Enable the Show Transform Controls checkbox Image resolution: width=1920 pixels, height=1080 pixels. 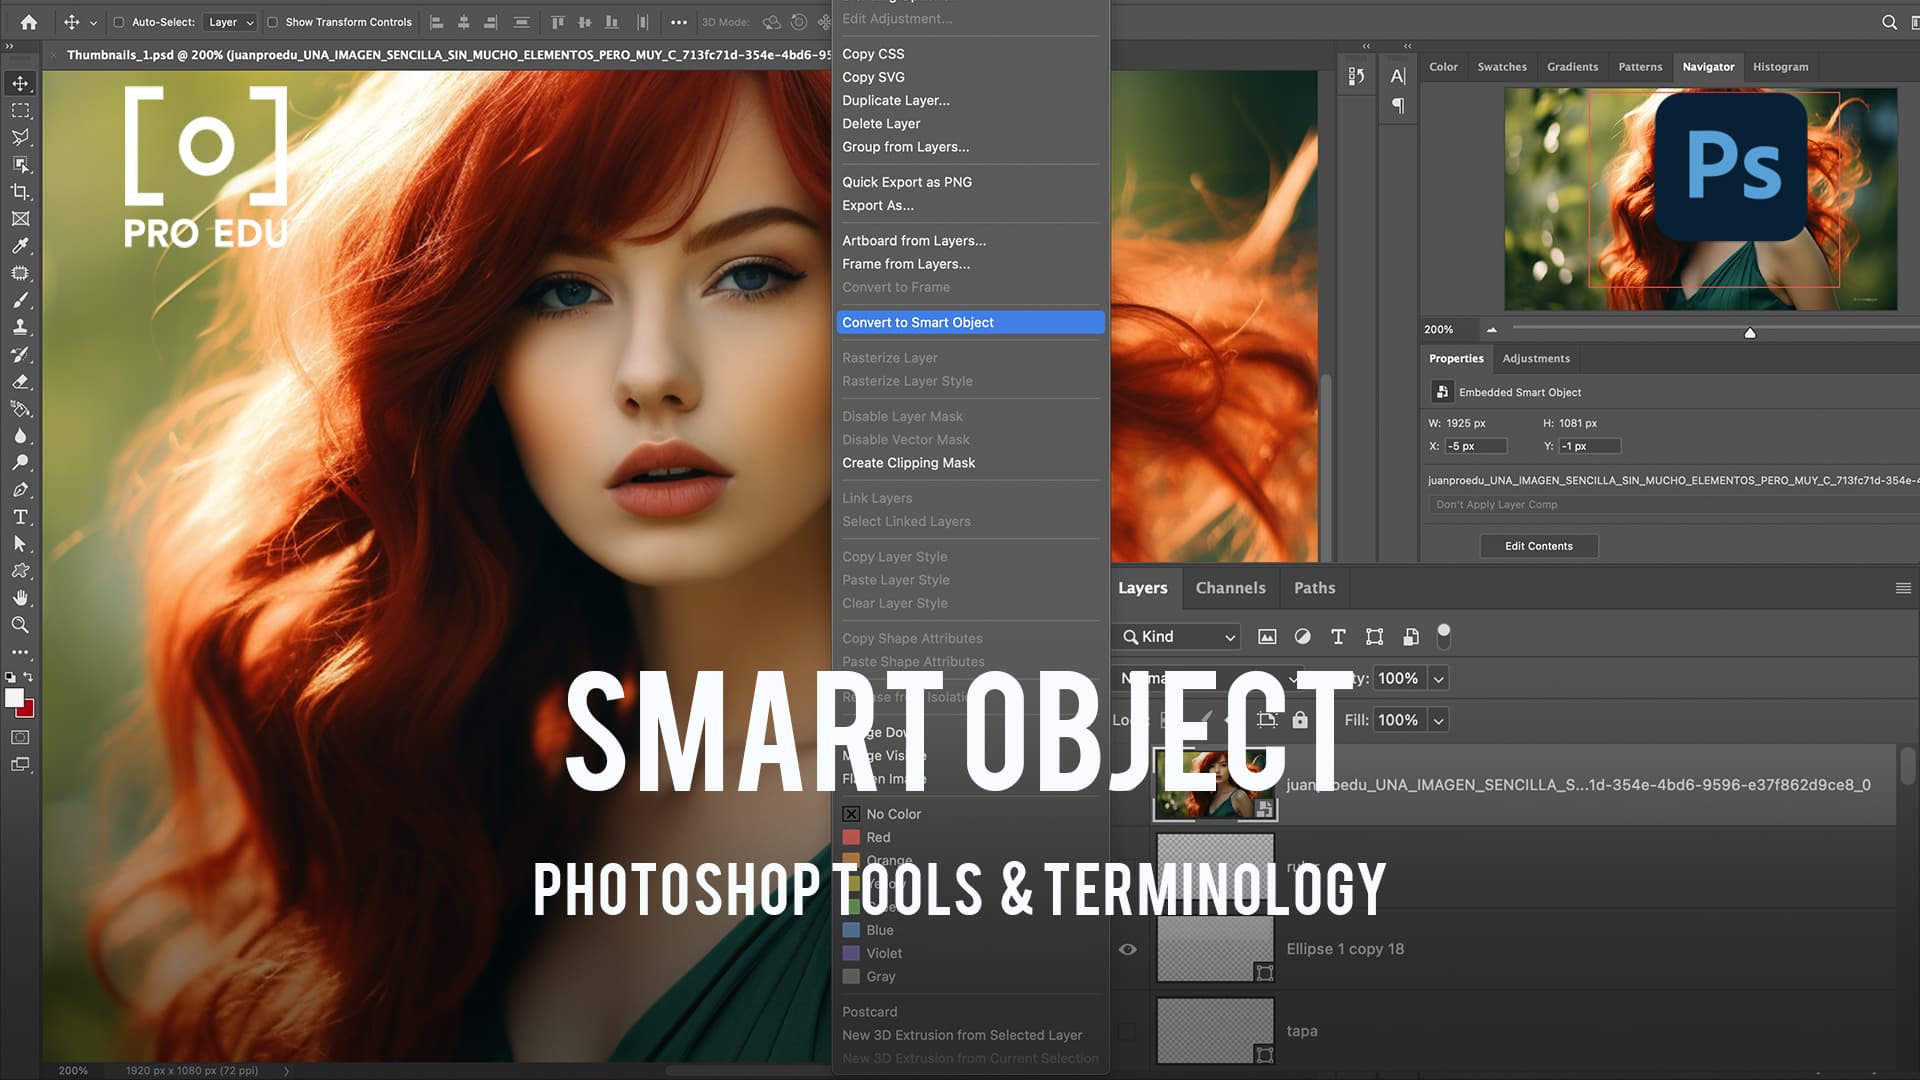[x=272, y=22]
